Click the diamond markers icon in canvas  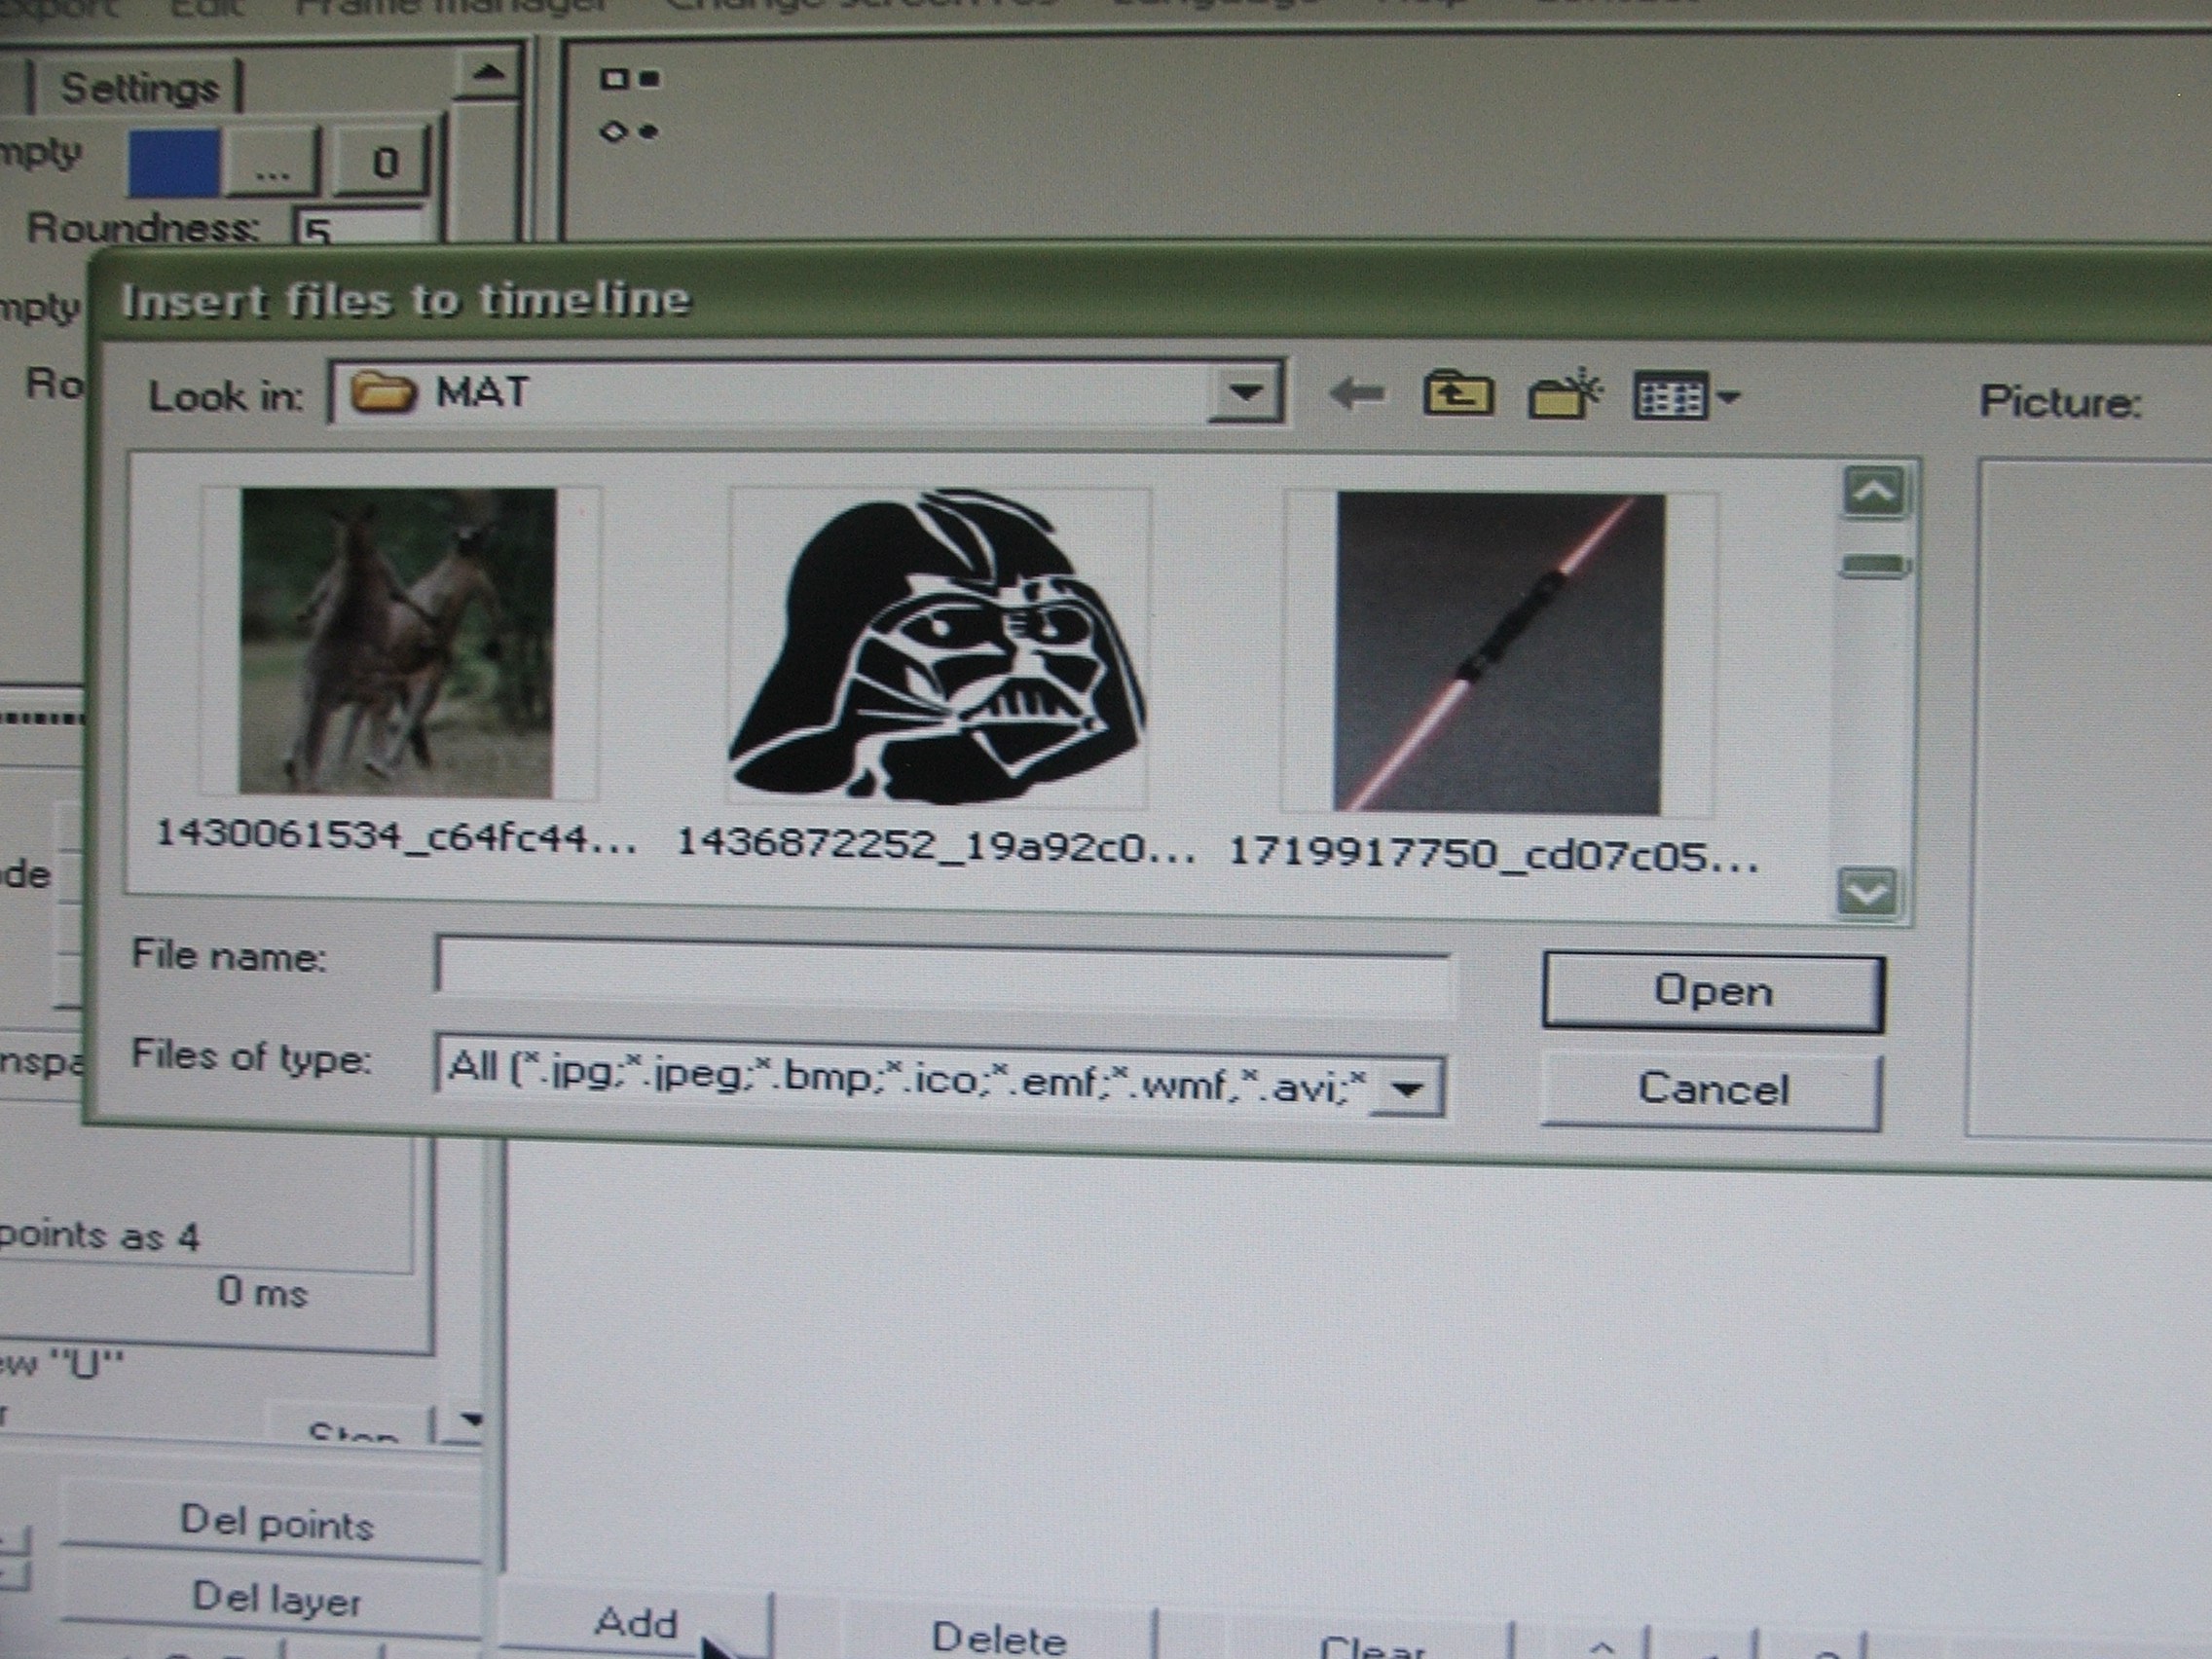(629, 131)
